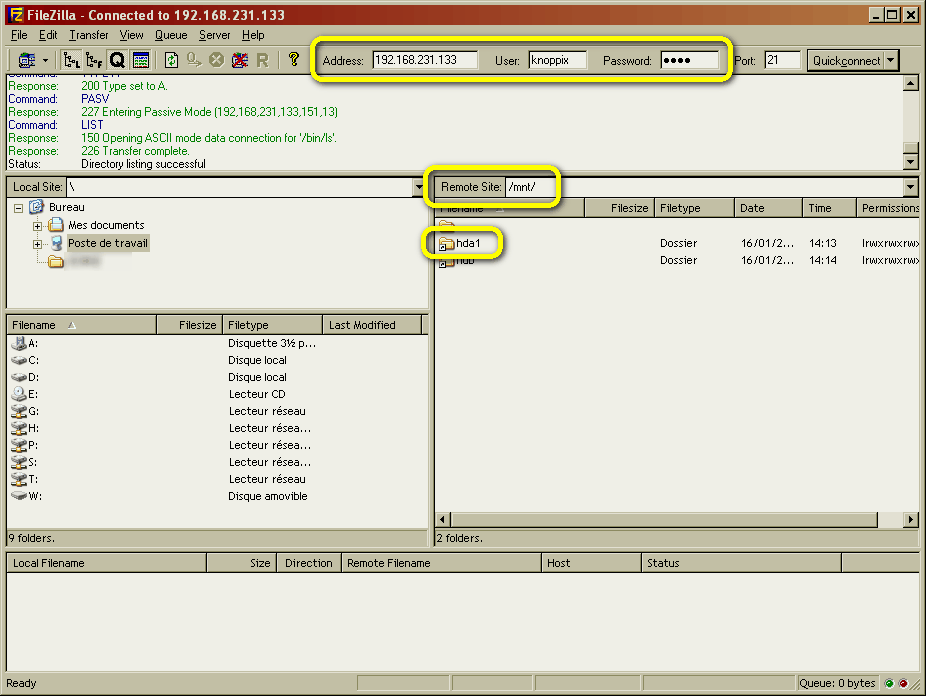Select the S: network drive icon
Image resolution: width=926 pixels, height=696 pixels.
pyautogui.click(x=19, y=462)
